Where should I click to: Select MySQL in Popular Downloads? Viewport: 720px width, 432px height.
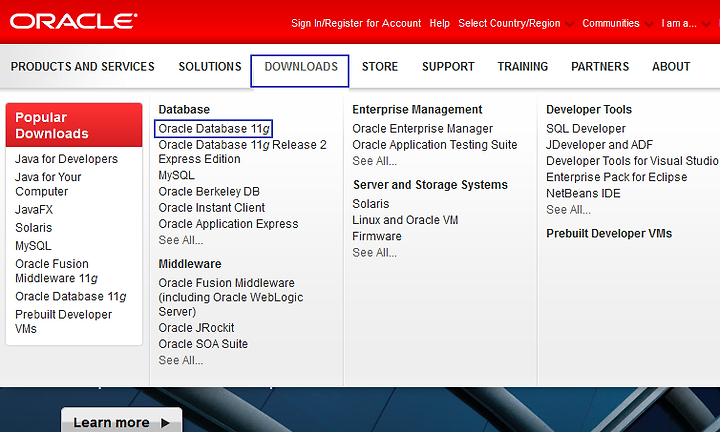[33, 246]
